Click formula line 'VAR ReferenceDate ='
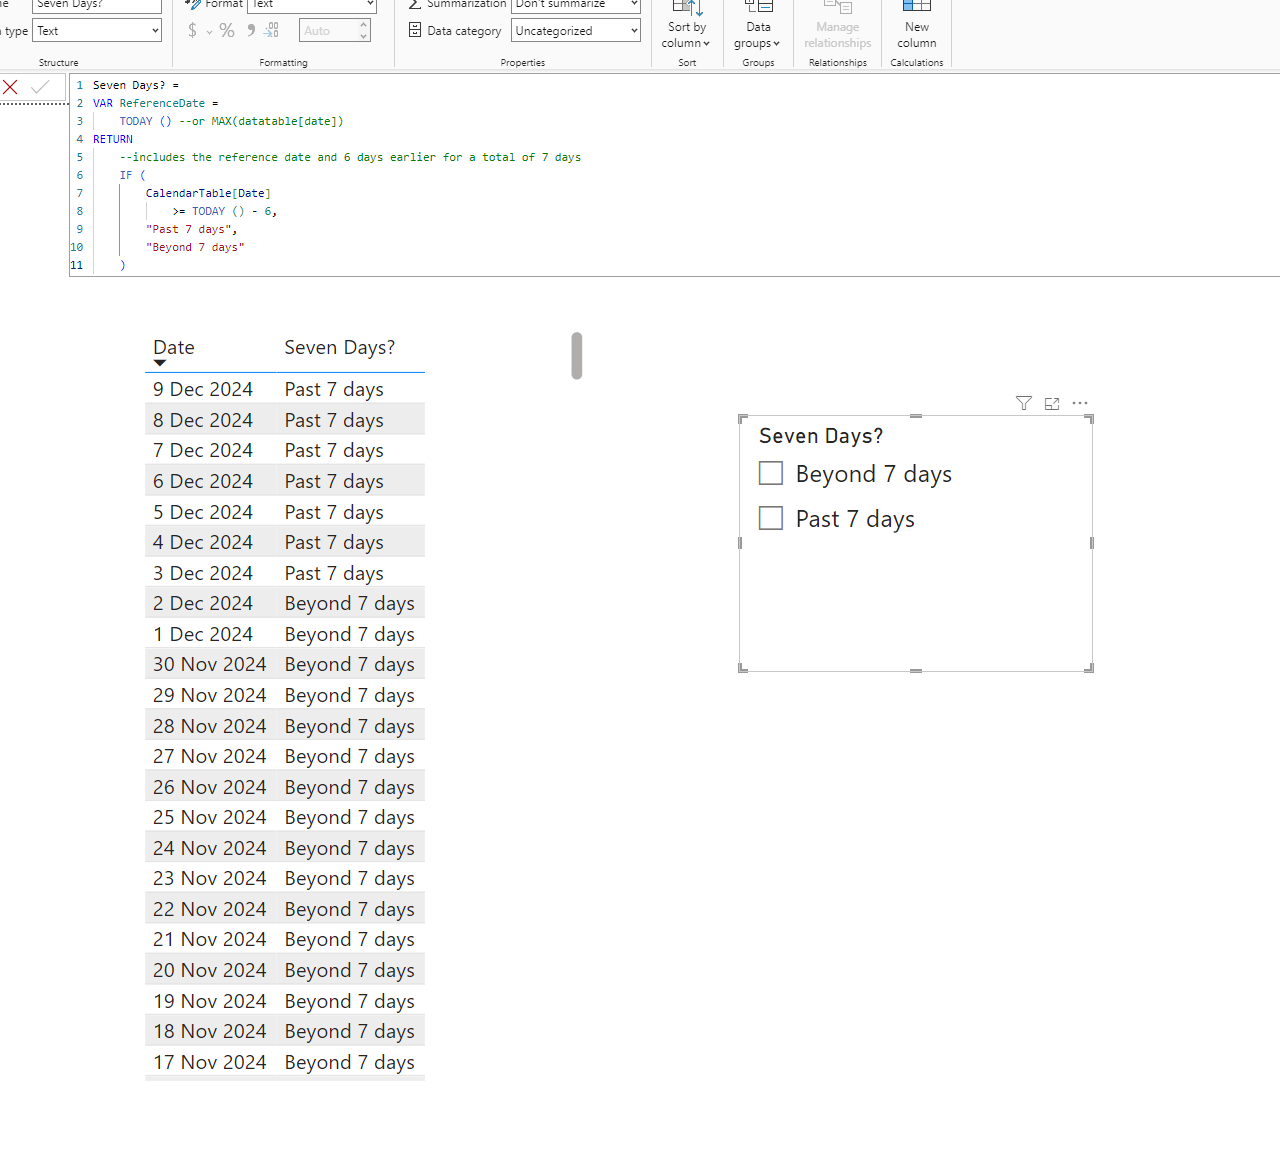The height and width of the screenshot is (1154, 1280). [156, 103]
